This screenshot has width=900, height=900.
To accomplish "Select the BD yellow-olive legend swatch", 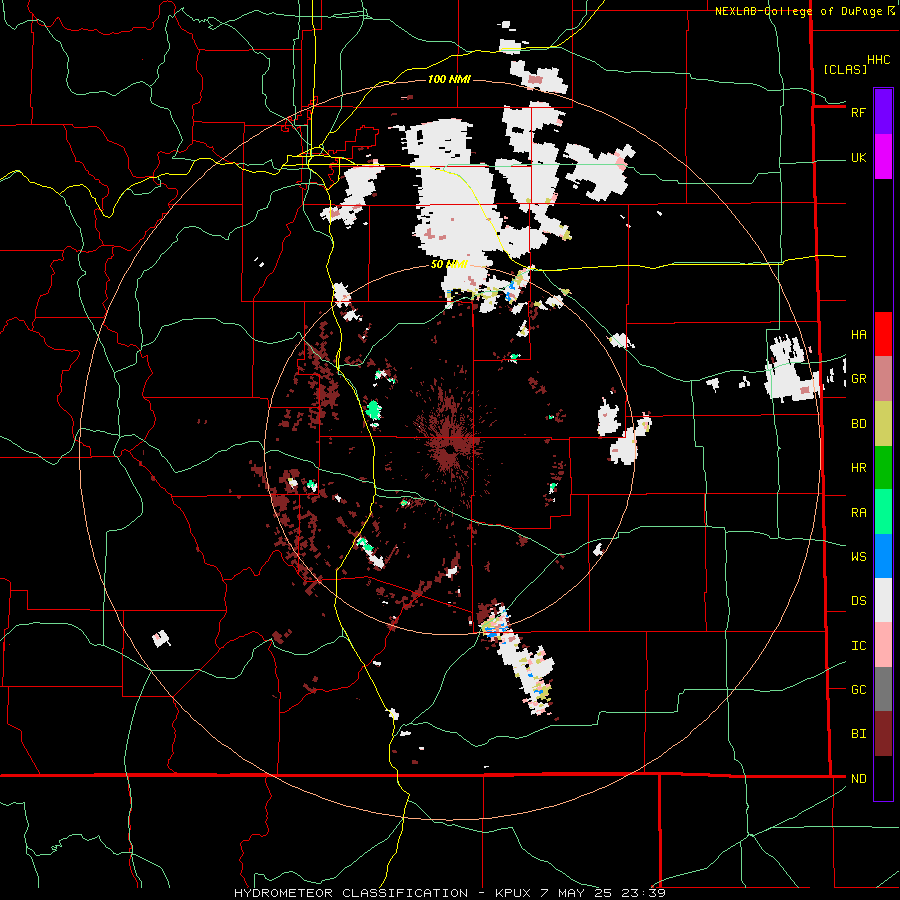I will 883,424.
